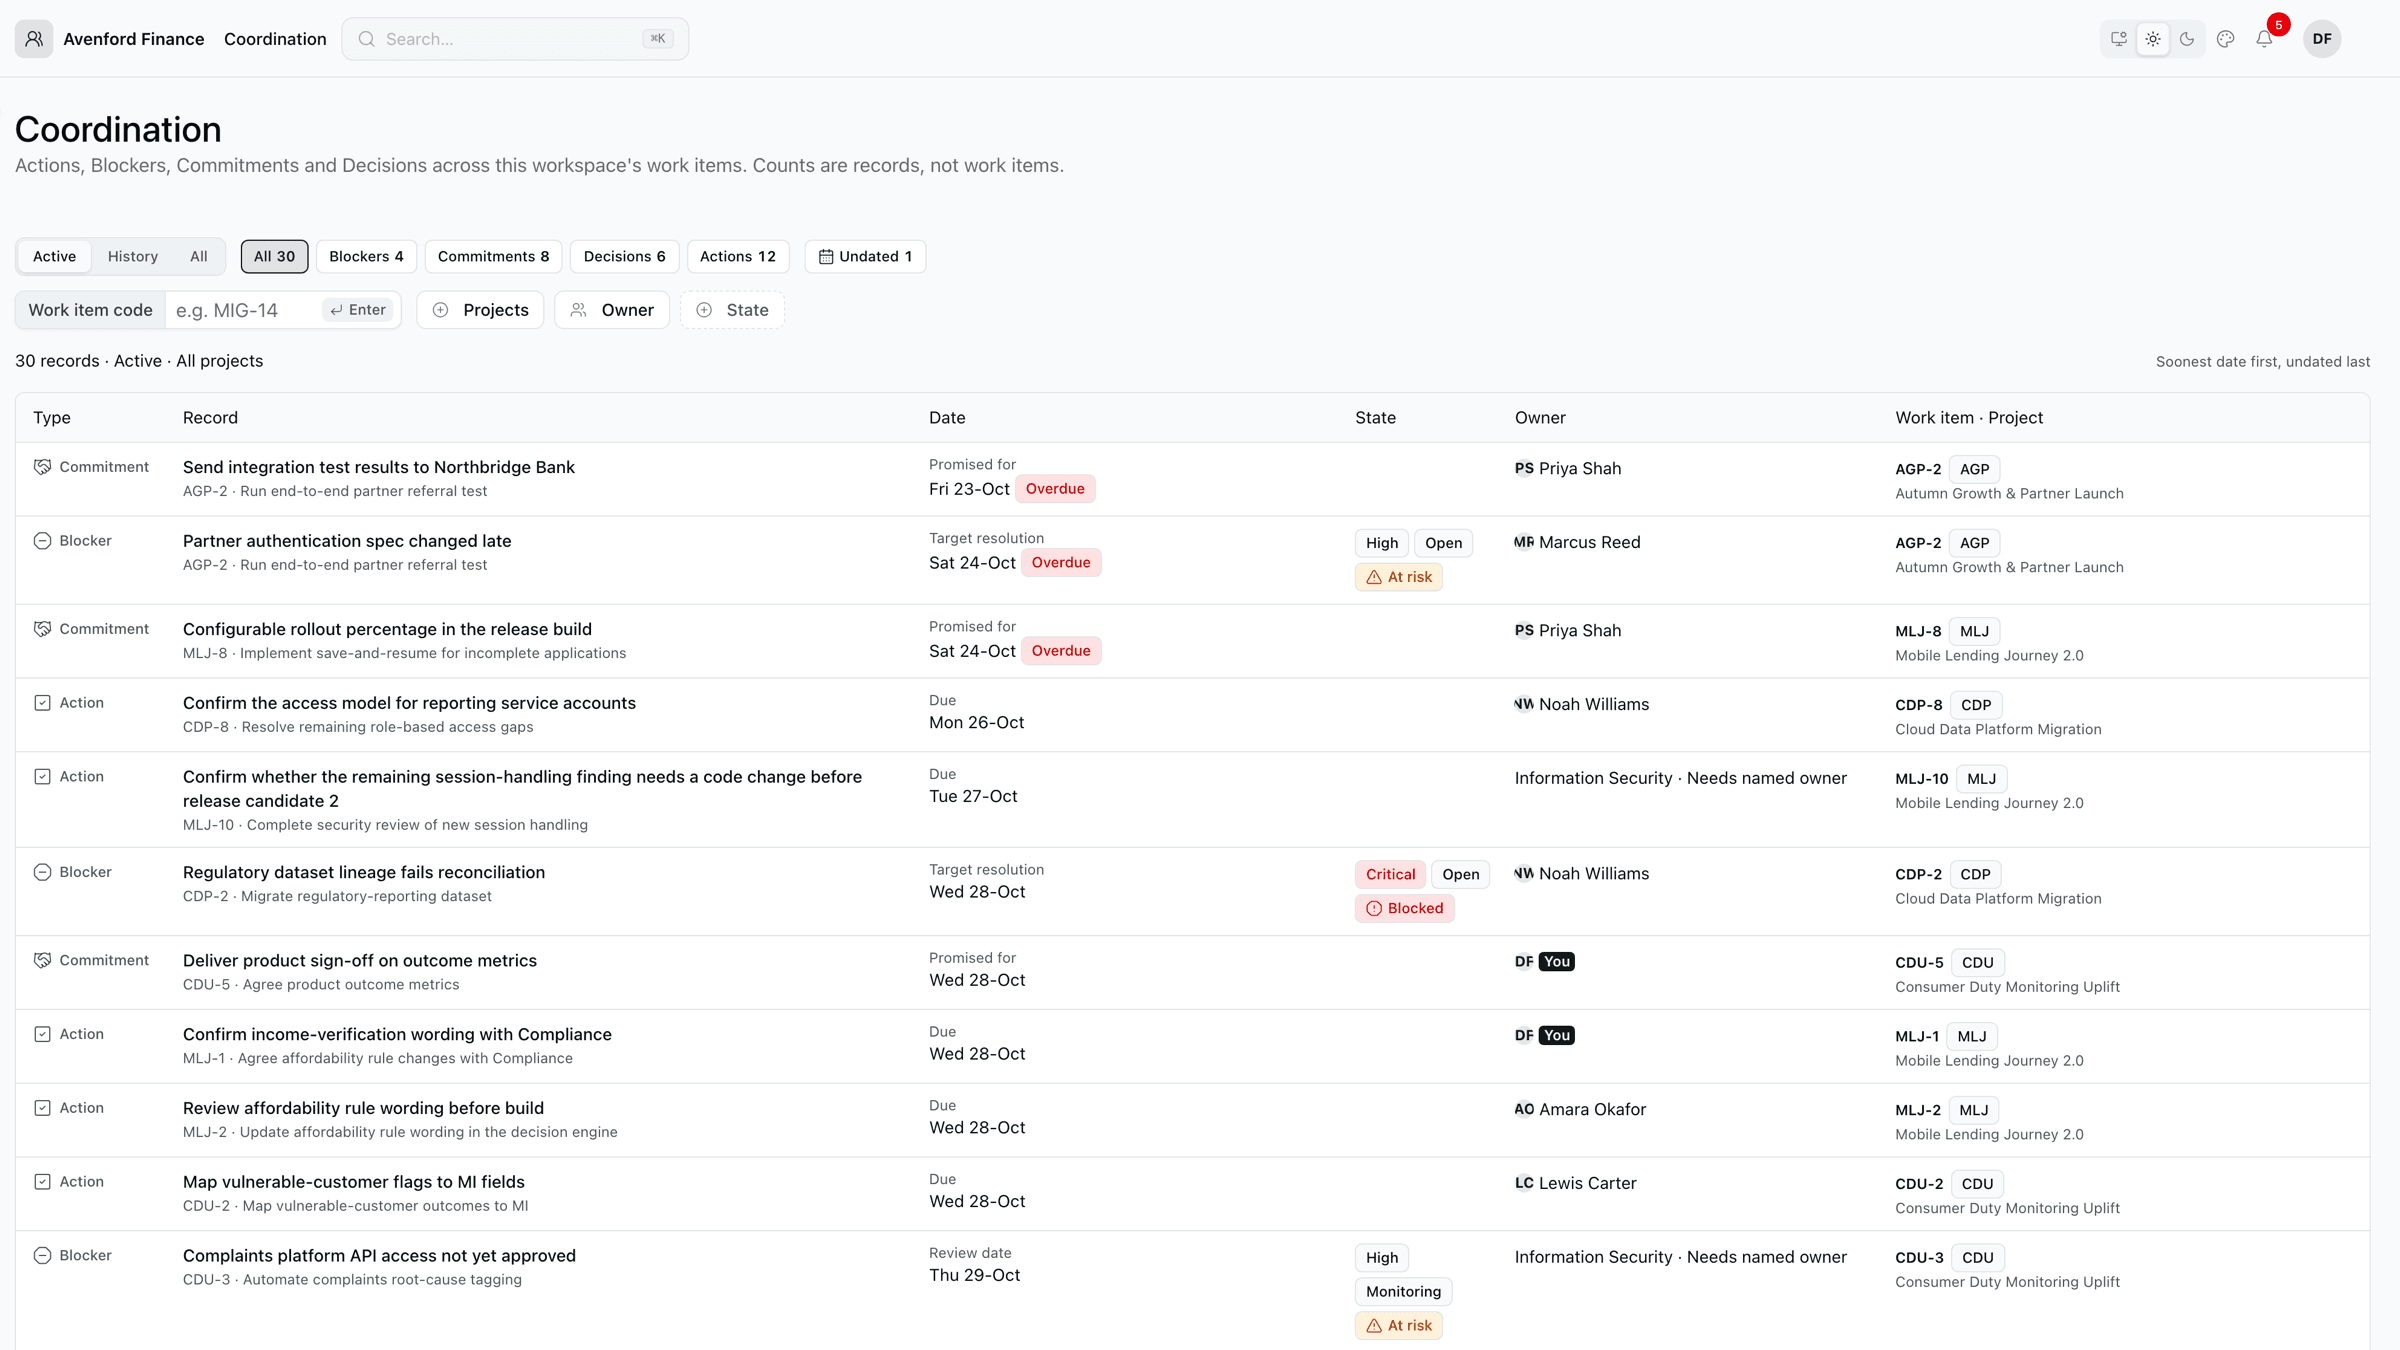This screenshot has height=1350, width=2400.
Task: Open the notifications bell
Action: (2264, 39)
